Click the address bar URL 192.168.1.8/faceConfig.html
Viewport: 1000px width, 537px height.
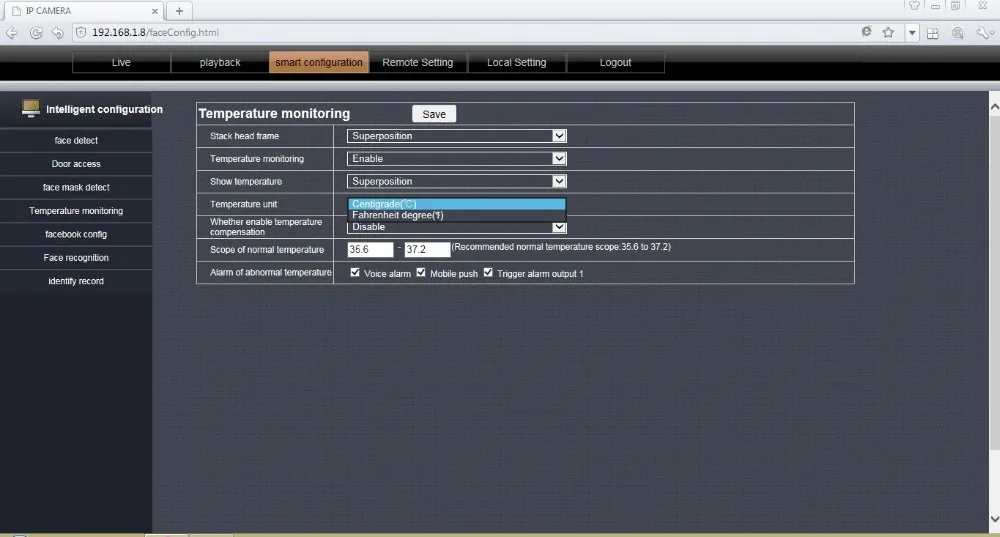tap(155, 33)
